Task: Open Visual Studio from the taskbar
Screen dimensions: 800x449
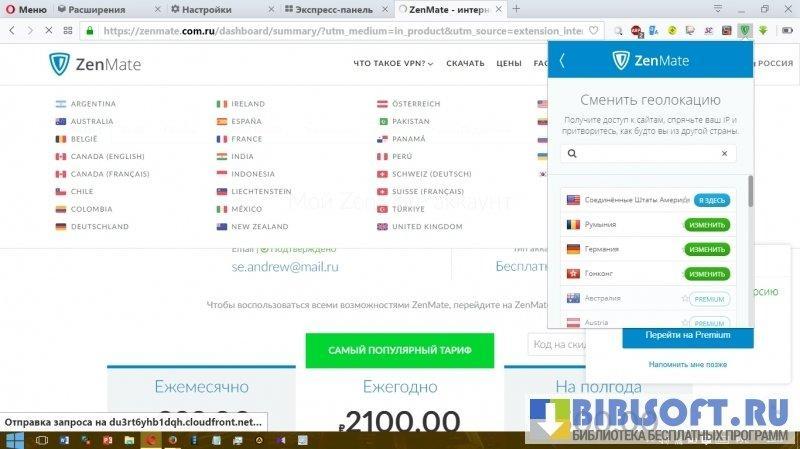Action: pos(281,440)
